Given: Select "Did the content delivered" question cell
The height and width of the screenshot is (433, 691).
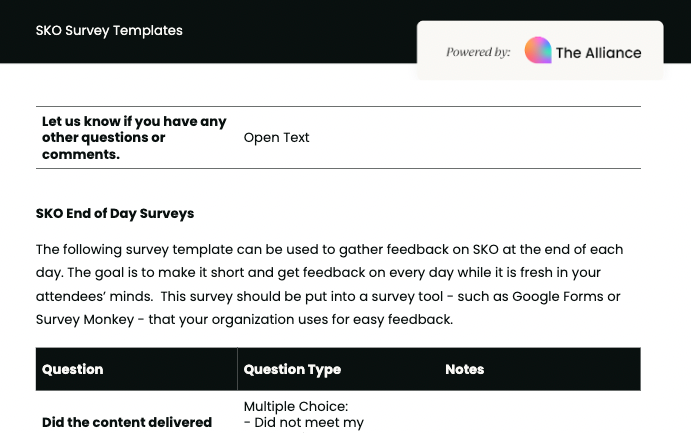Looking at the screenshot, I should tap(127, 422).
